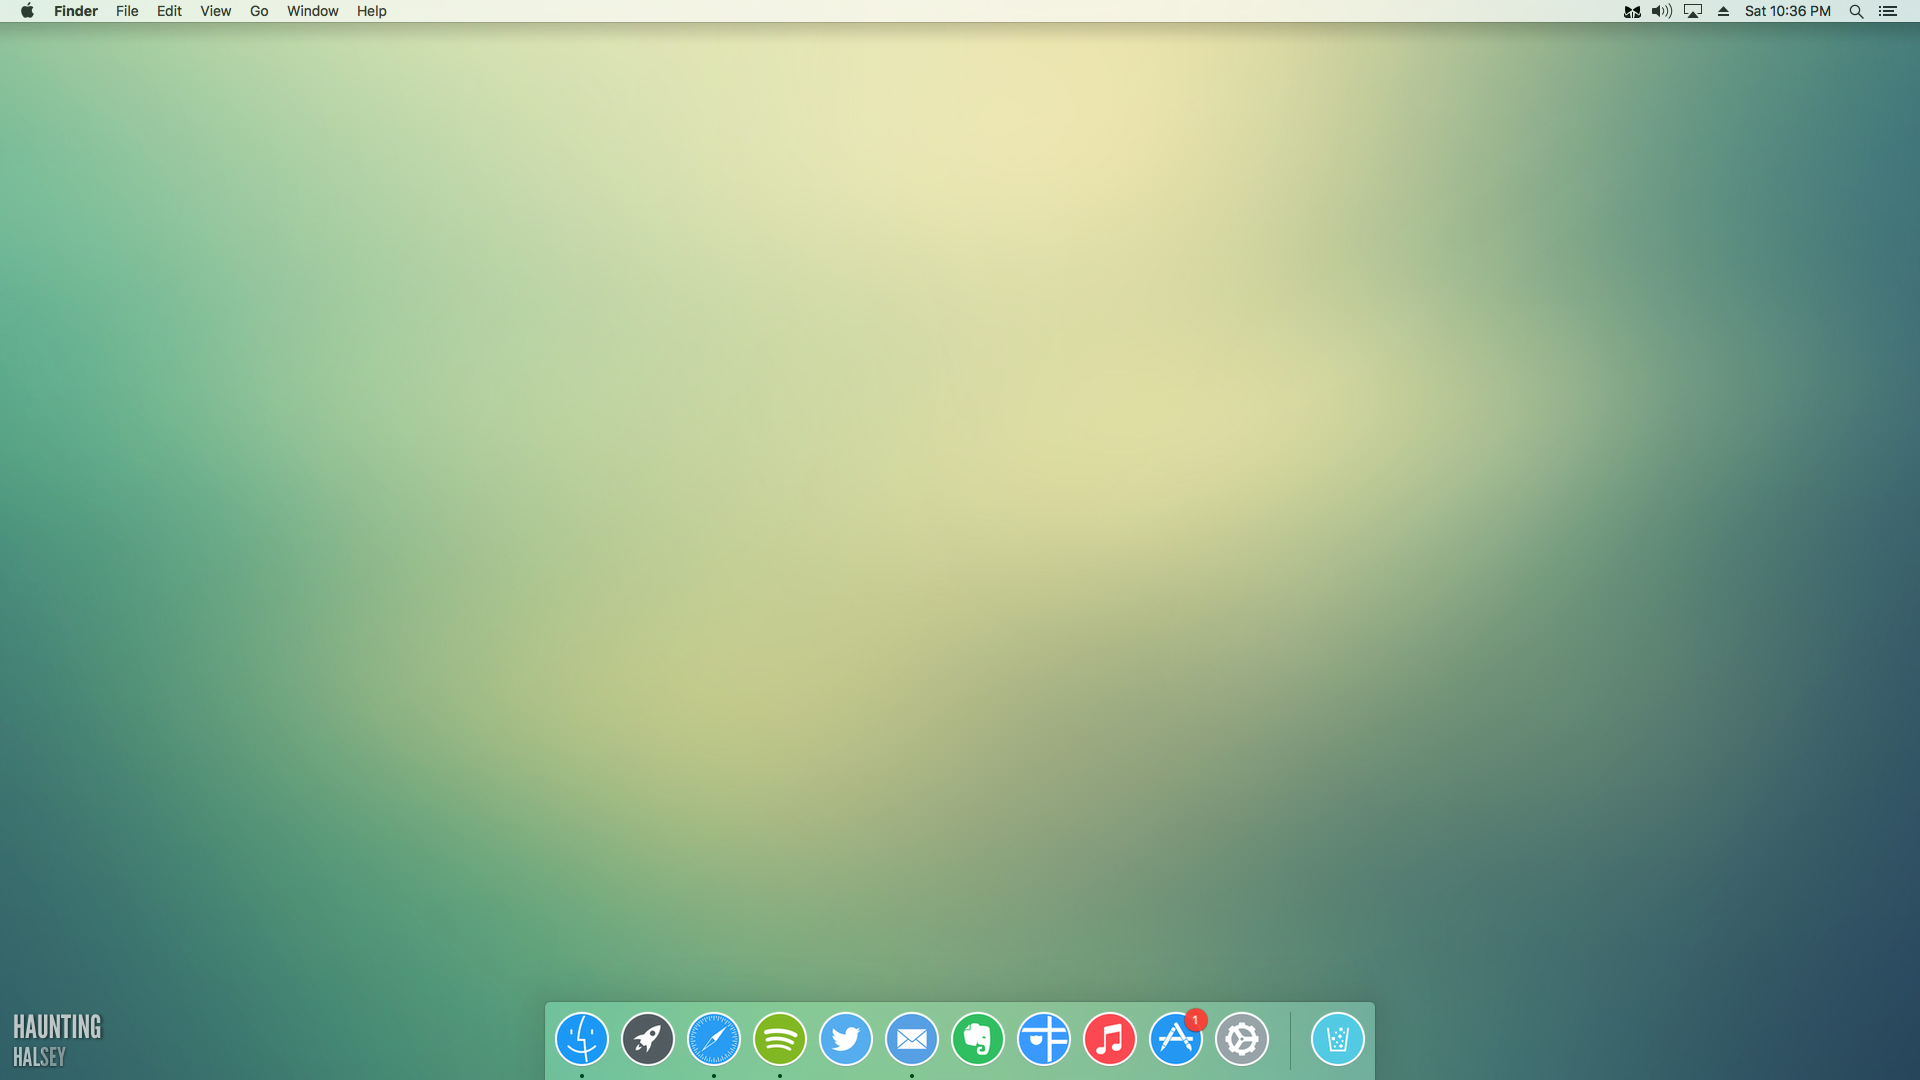Open the Apple menu
Viewport: 1920px width, 1080px height.
27,11
